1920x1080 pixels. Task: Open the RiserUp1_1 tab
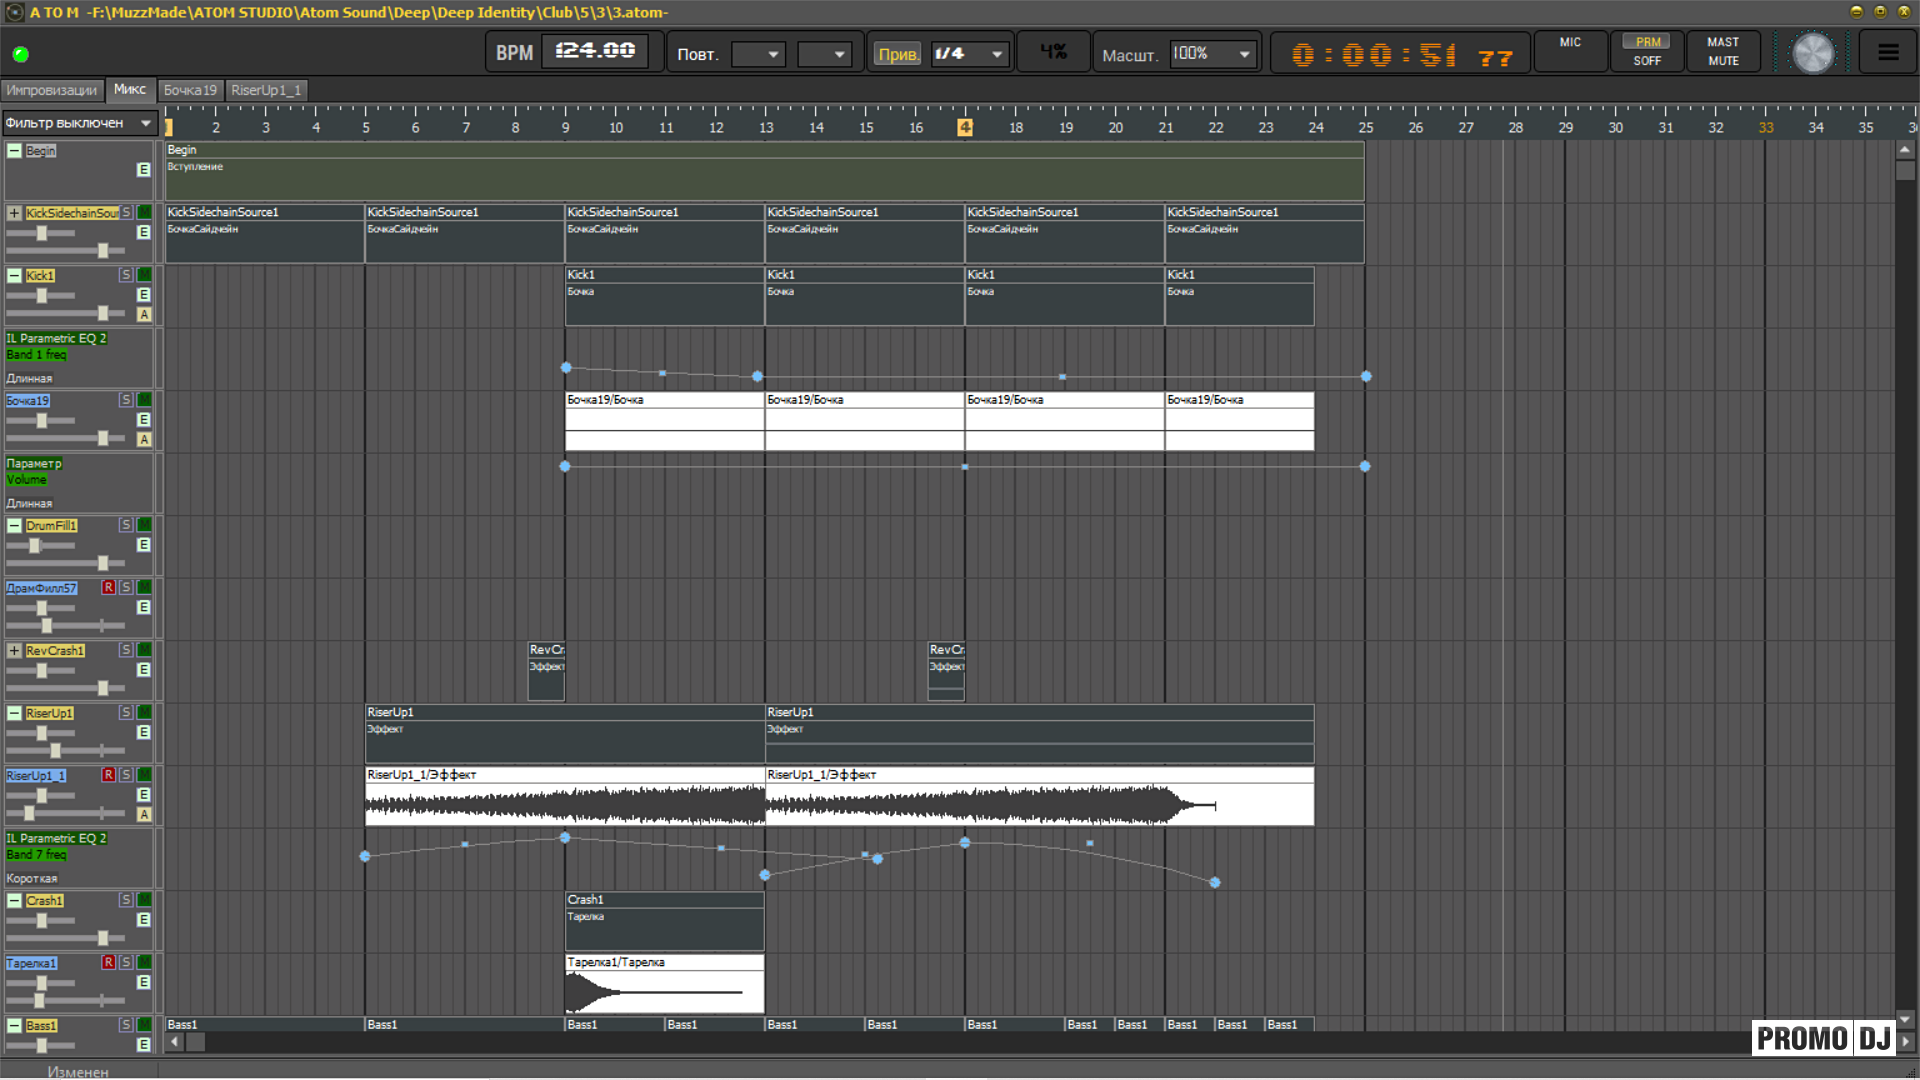[266, 90]
